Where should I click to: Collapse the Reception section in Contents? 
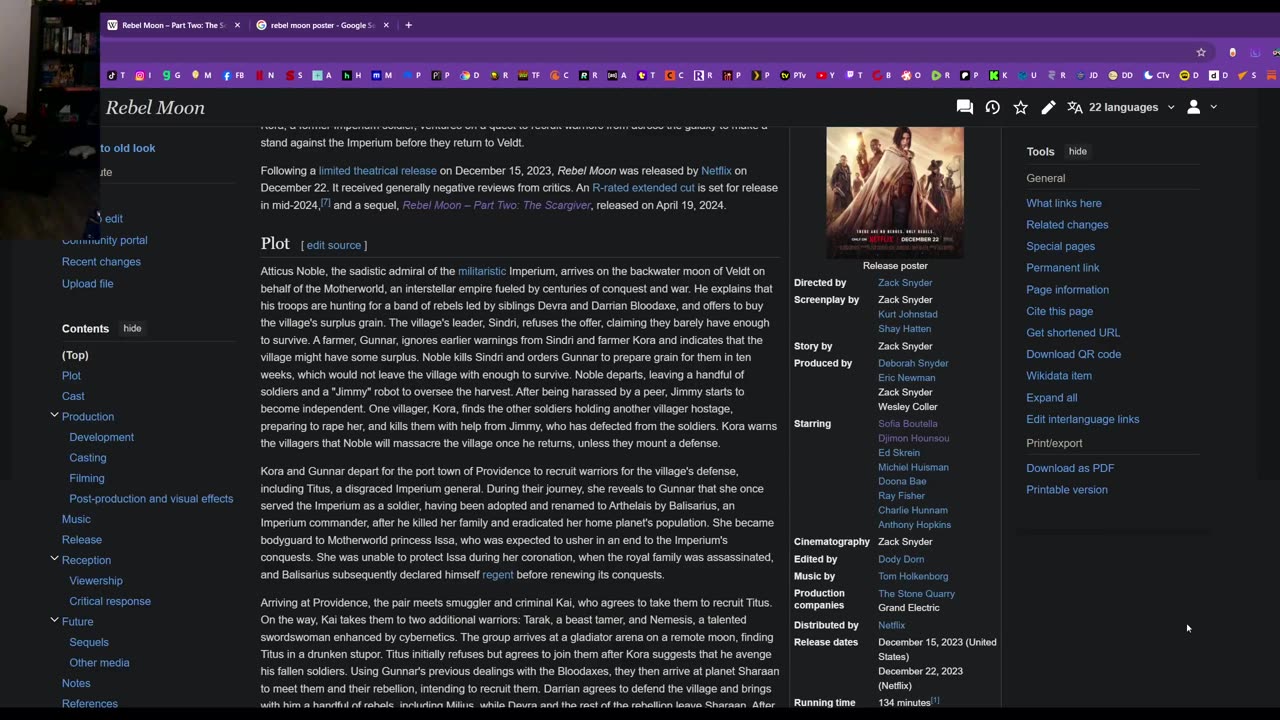54,558
